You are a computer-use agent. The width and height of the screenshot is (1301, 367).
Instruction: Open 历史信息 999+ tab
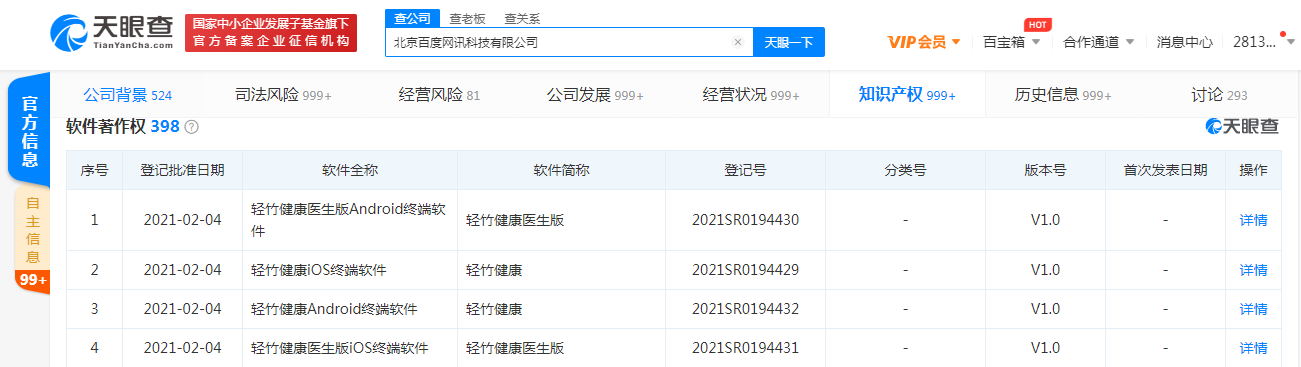tap(1063, 95)
